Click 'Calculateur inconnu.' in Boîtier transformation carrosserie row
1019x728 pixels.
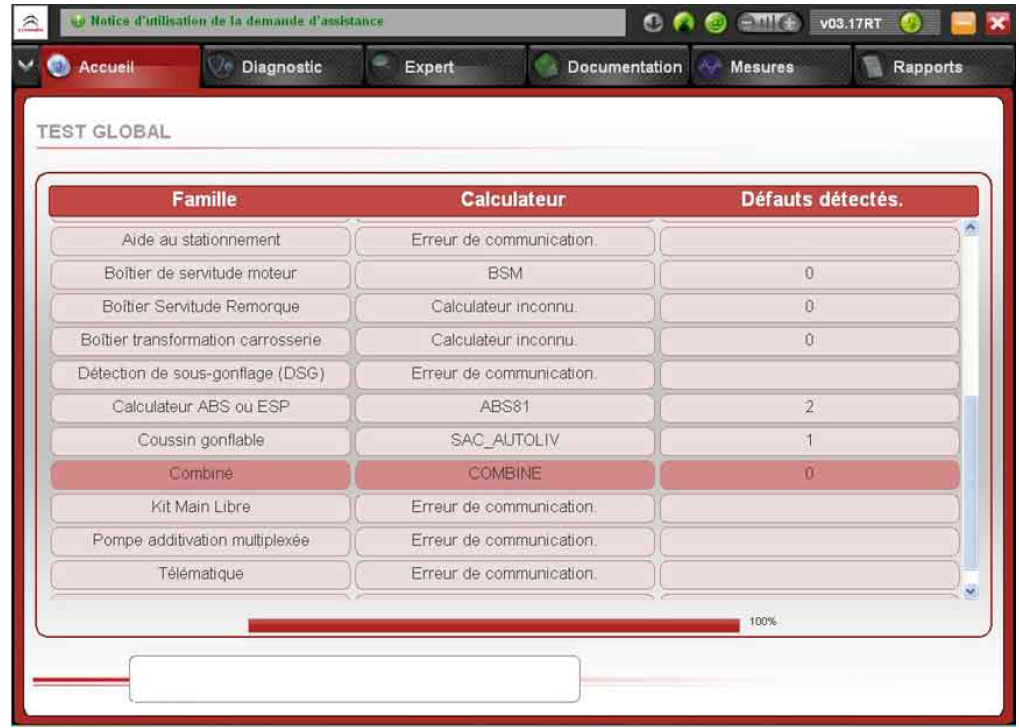click(505, 340)
